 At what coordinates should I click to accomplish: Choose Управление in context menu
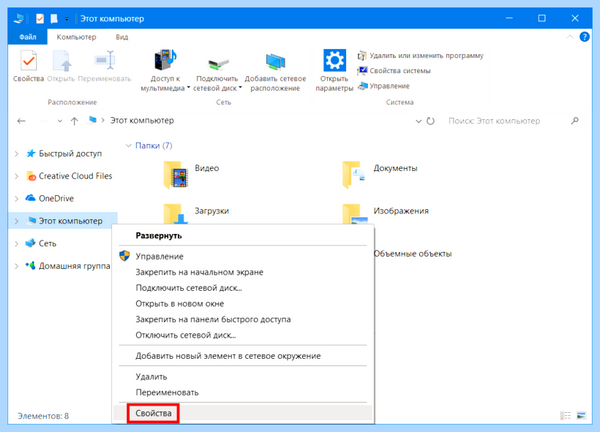pyautogui.click(x=243, y=256)
